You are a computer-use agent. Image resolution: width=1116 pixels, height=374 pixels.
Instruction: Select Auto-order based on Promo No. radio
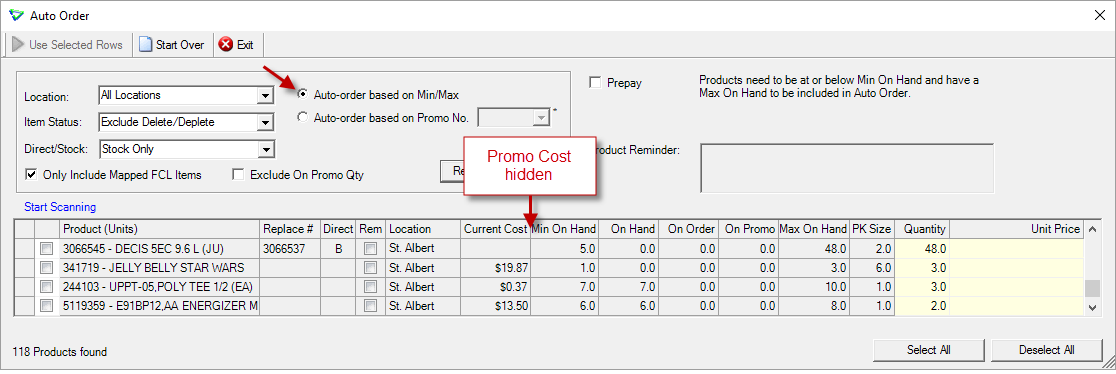(x=302, y=118)
